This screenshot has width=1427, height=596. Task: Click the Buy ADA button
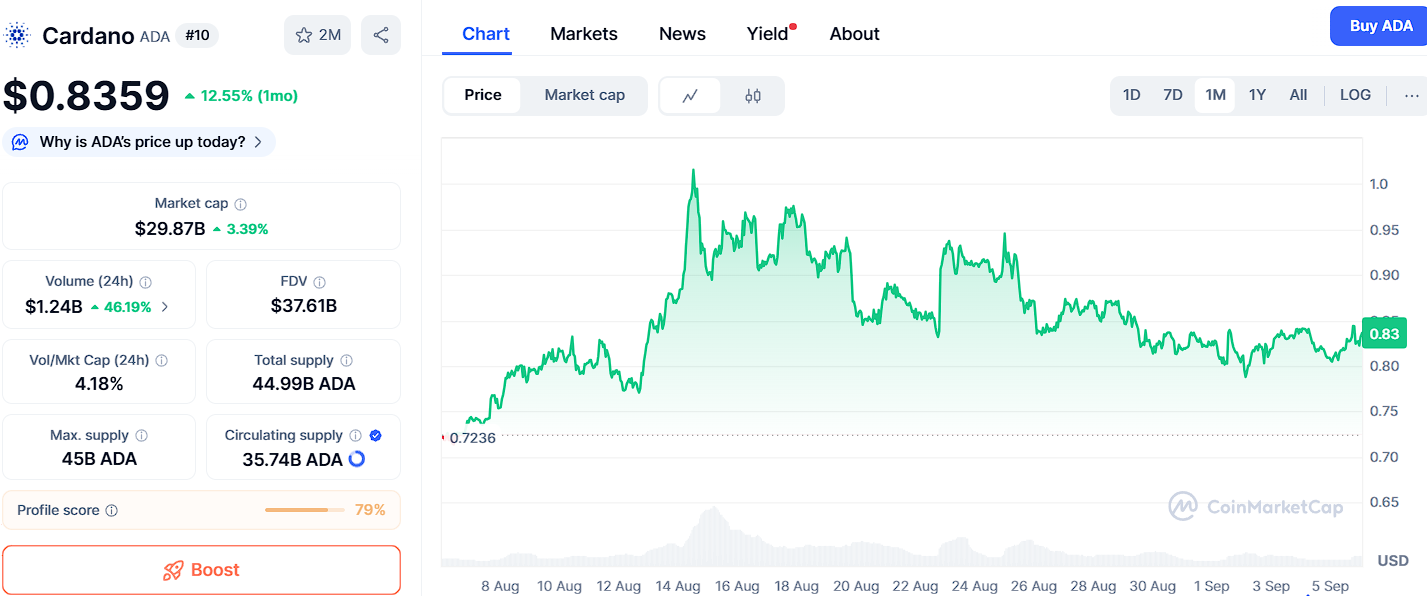(1380, 26)
